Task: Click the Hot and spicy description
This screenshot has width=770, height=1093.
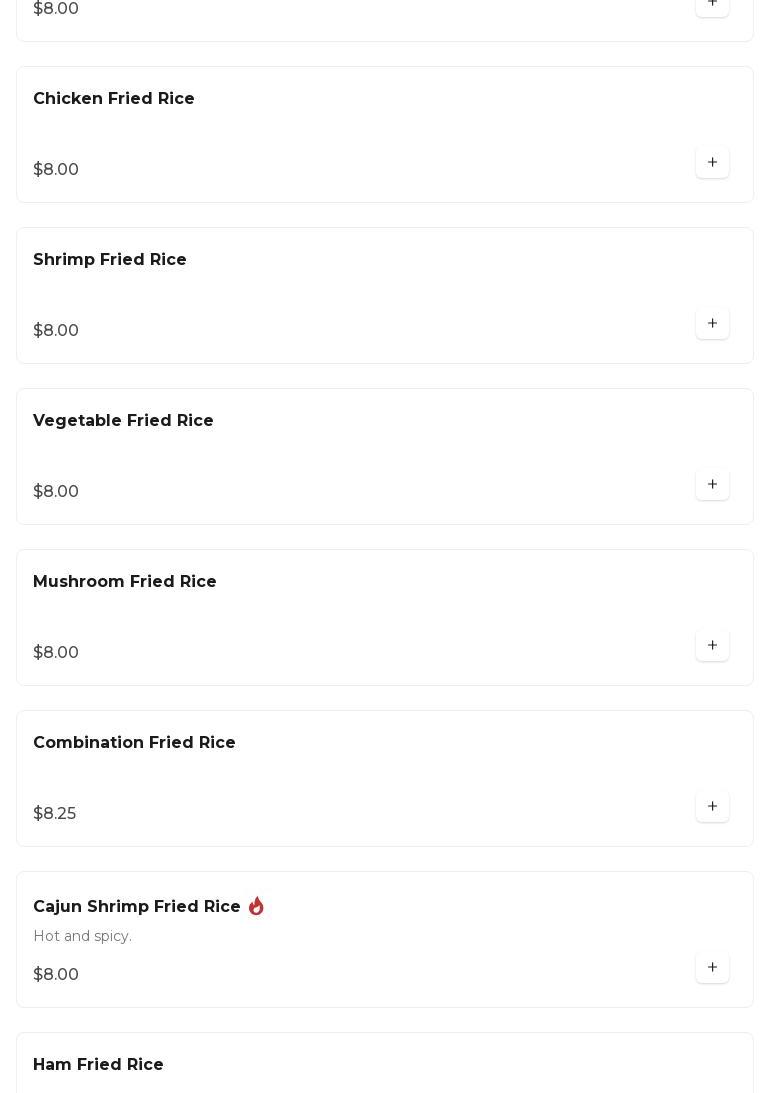Action: tap(82, 936)
